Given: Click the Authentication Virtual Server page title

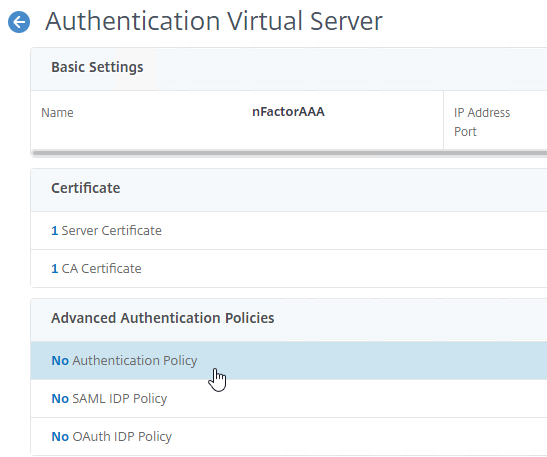Looking at the screenshot, I should [x=214, y=22].
